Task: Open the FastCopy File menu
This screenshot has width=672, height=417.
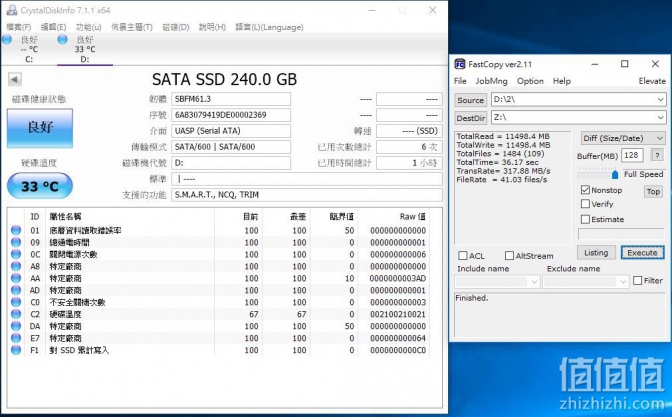Action: pos(460,81)
